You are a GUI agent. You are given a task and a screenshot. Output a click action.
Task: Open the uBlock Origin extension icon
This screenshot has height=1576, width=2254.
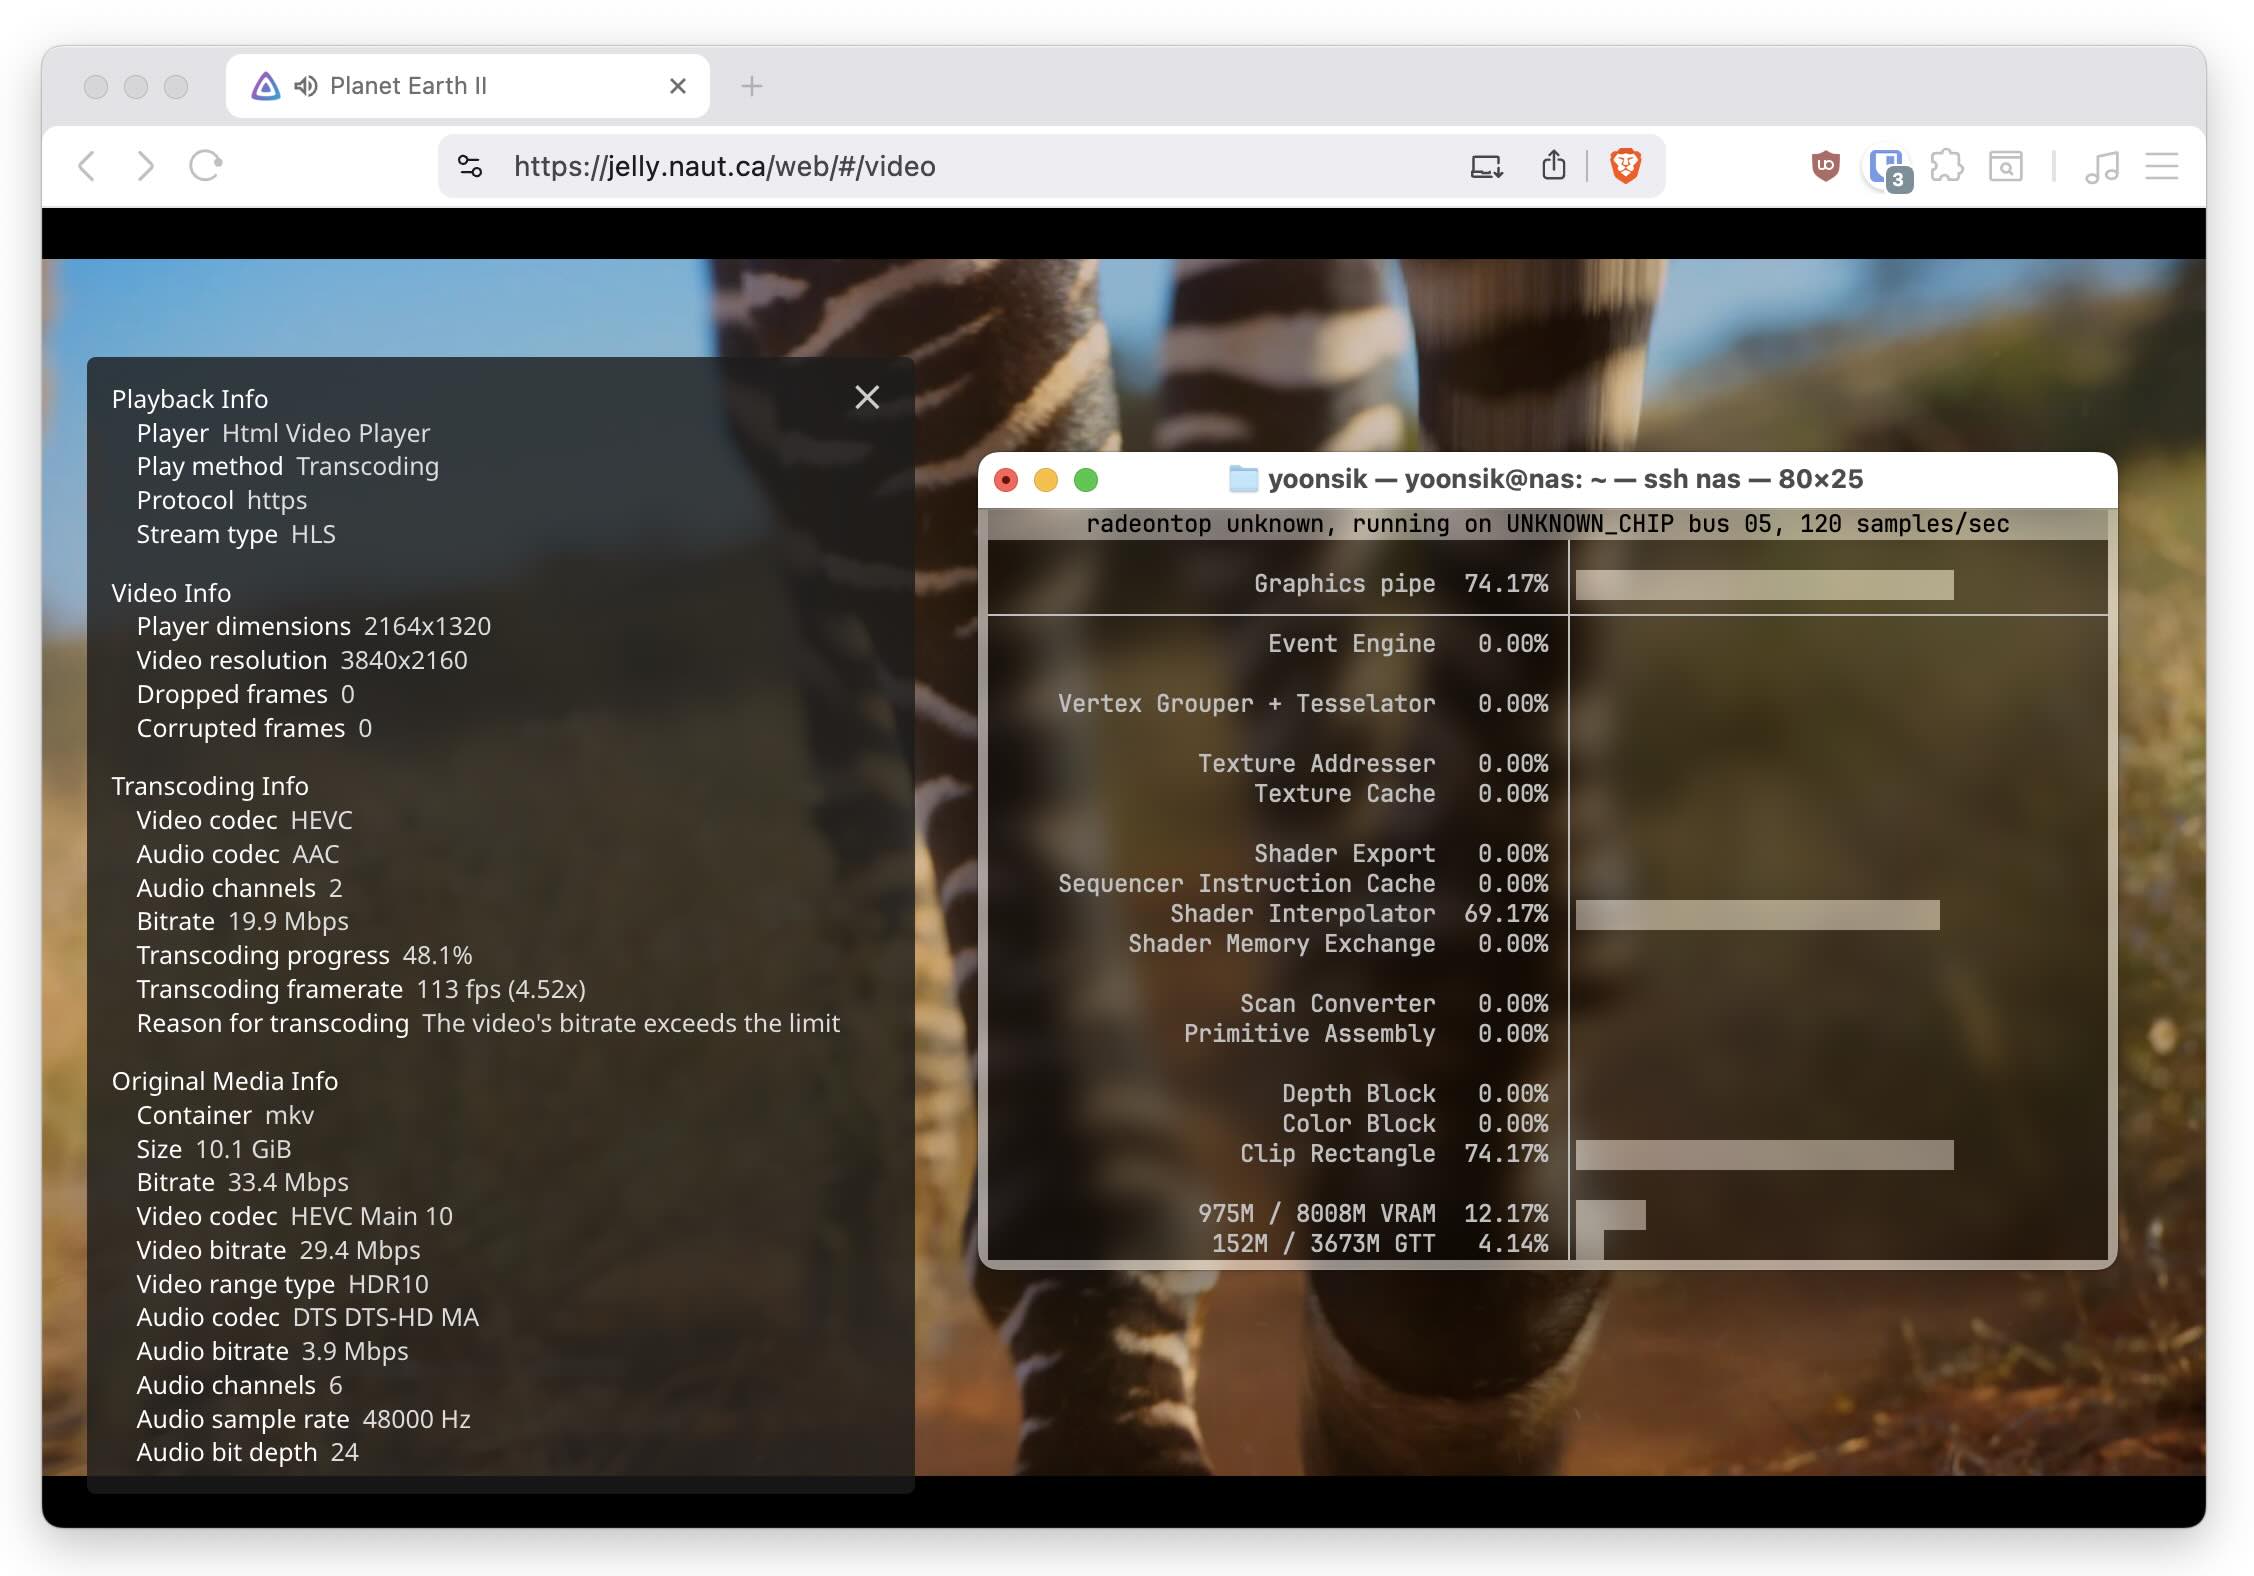1825,166
